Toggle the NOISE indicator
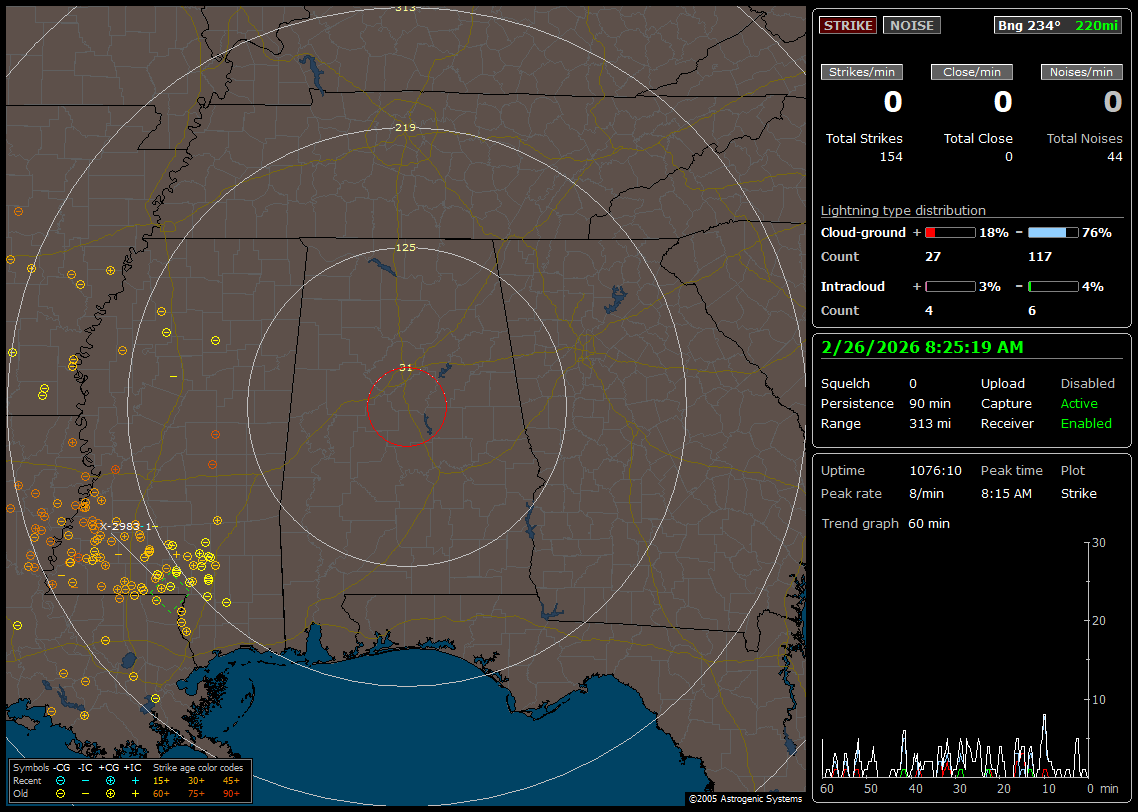Viewport: 1138px width, 812px height. (911, 25)
